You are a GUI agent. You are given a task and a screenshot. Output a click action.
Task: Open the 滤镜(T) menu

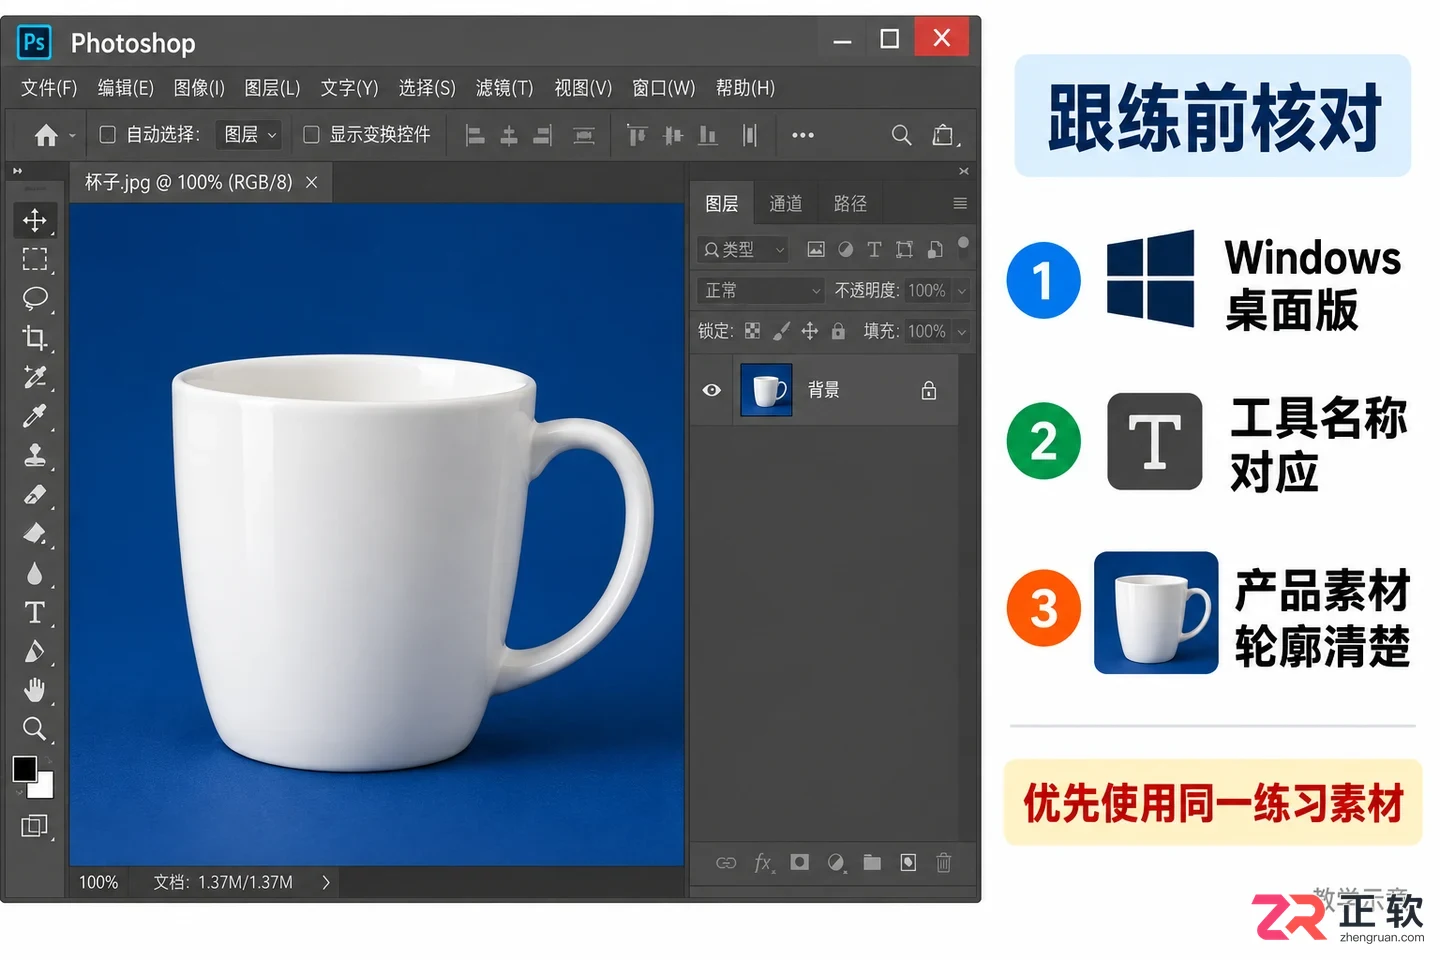tap(504, 88)
